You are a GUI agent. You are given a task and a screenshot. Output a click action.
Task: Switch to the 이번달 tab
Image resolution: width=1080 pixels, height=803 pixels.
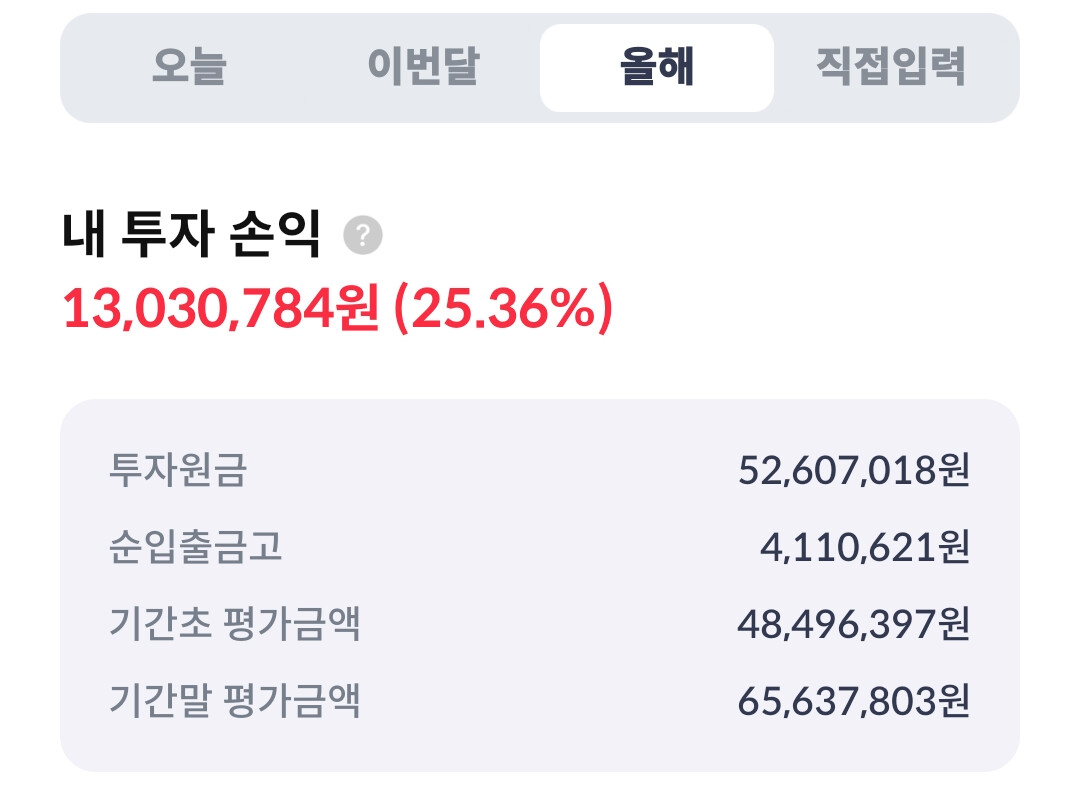(x=423, y=68)
